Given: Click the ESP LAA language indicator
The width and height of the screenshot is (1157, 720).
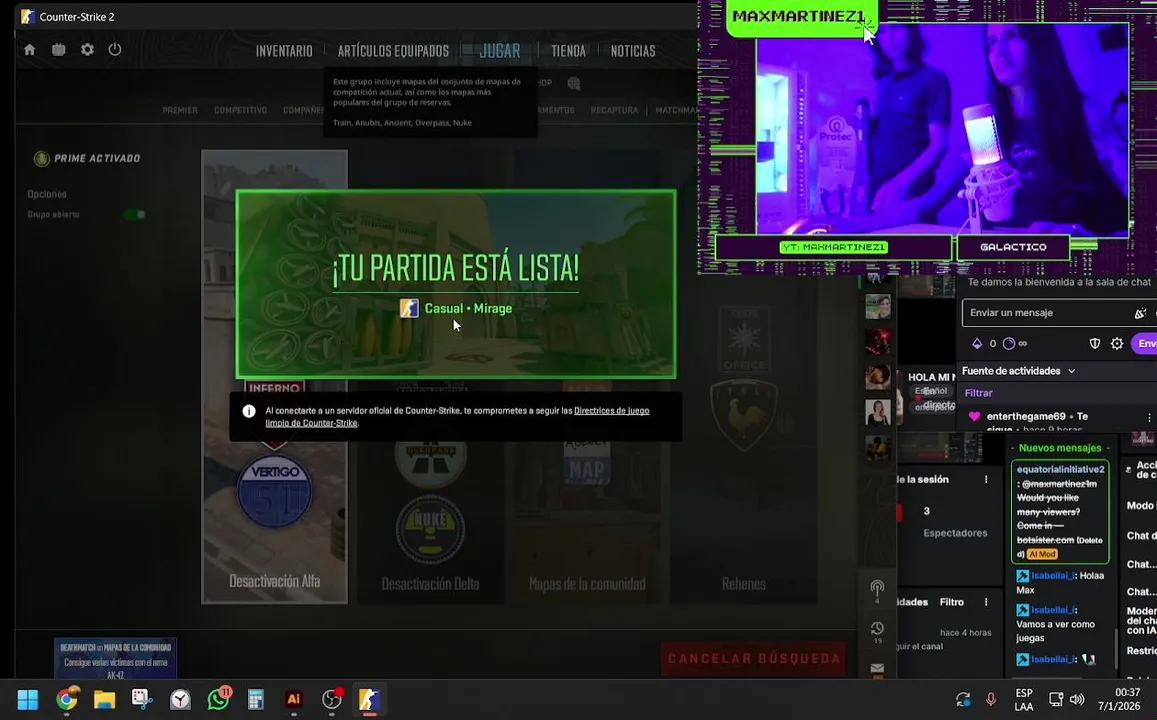Looking at the screenshot, I should pos(1024,699).
